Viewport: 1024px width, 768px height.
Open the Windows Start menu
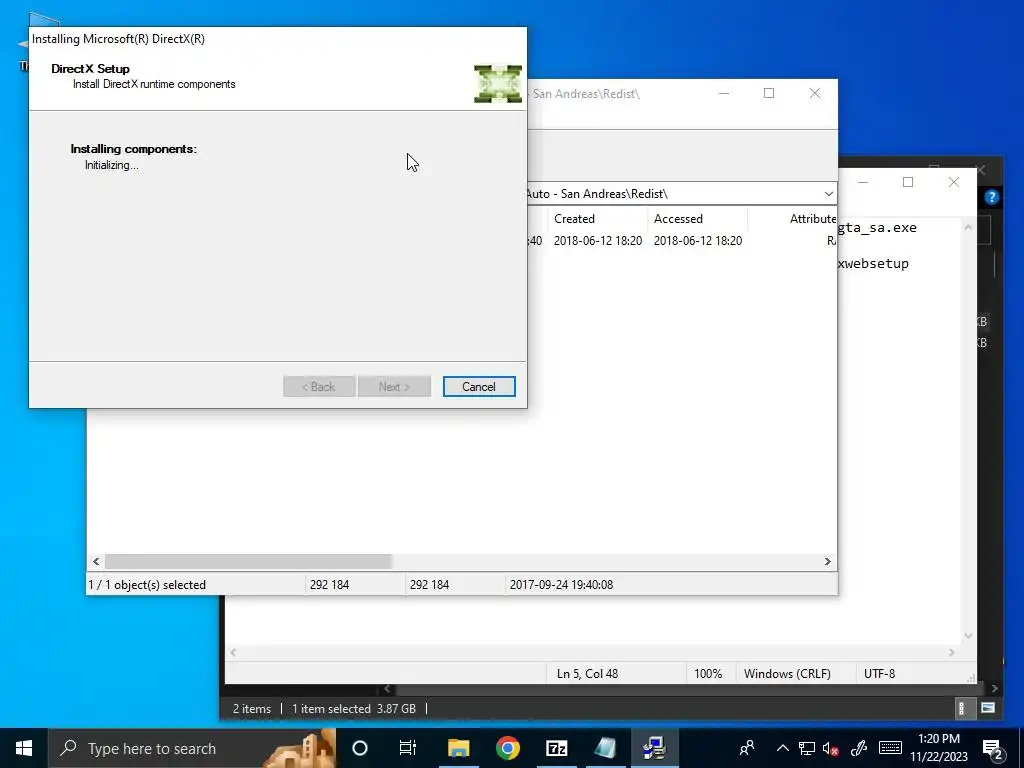24,748
